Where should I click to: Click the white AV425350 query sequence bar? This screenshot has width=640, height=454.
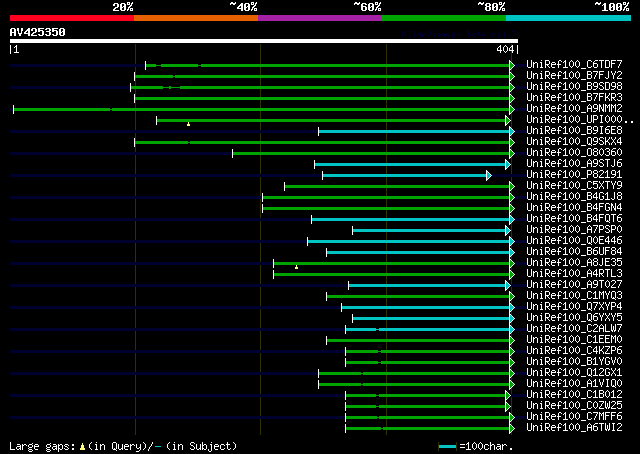click(x=264, y=41)
